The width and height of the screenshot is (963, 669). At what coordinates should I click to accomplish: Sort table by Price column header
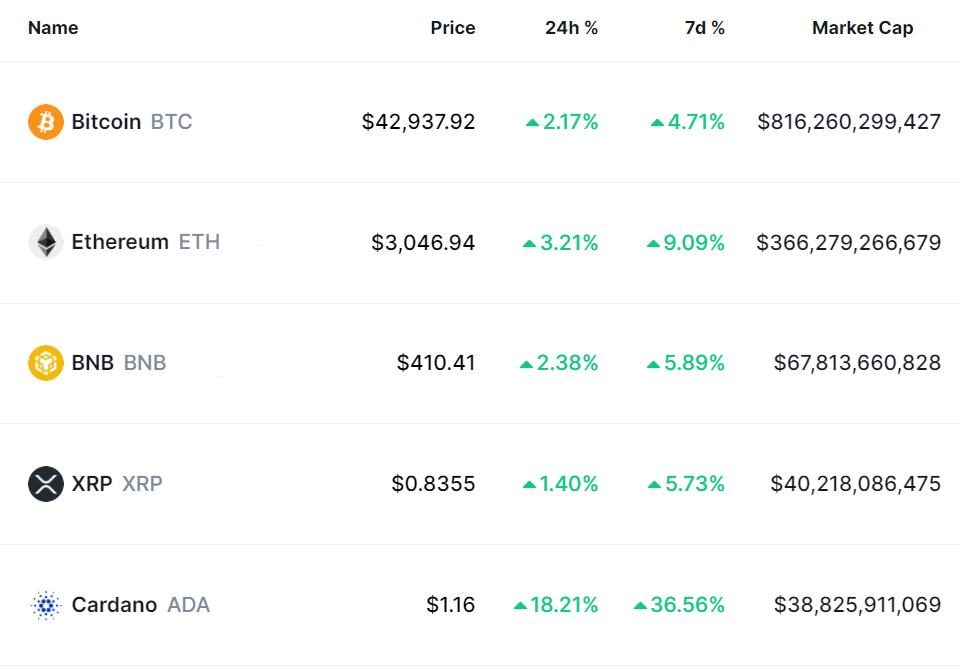pos(453,28)
